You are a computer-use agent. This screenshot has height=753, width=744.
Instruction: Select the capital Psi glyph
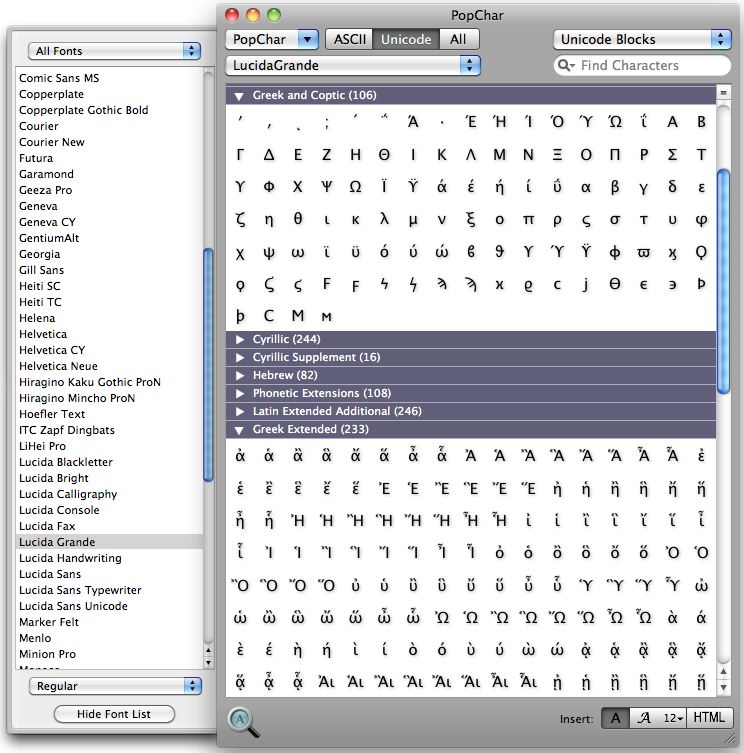(326, 187)
